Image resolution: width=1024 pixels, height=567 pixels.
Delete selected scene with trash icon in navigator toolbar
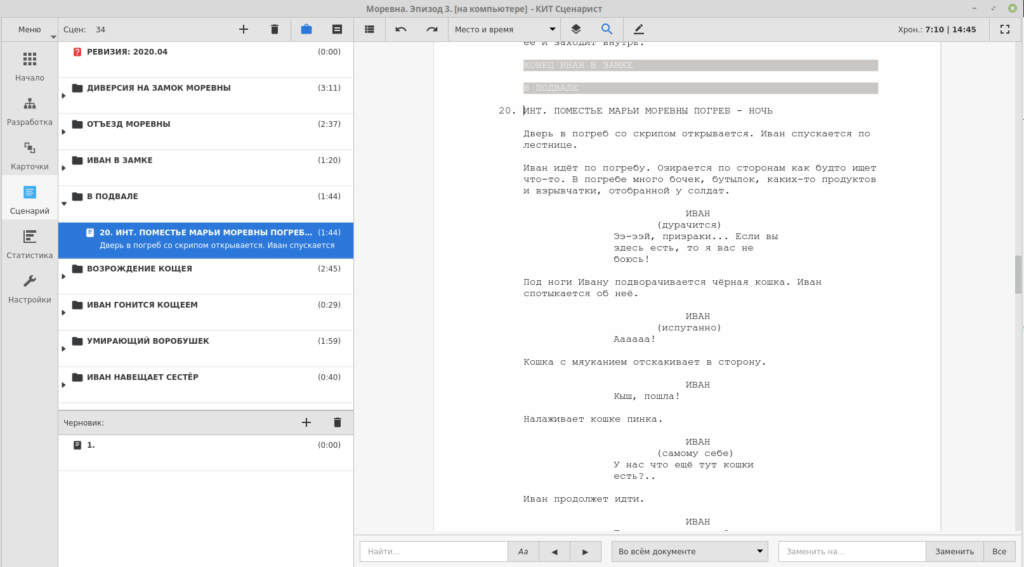[274, 29]
